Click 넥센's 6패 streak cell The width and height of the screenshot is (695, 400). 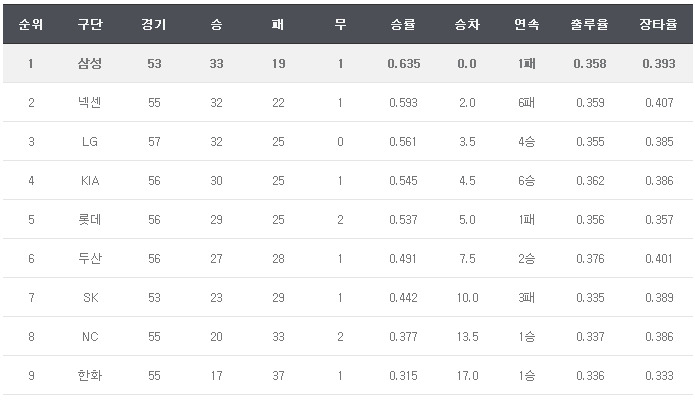click(526, 103)
